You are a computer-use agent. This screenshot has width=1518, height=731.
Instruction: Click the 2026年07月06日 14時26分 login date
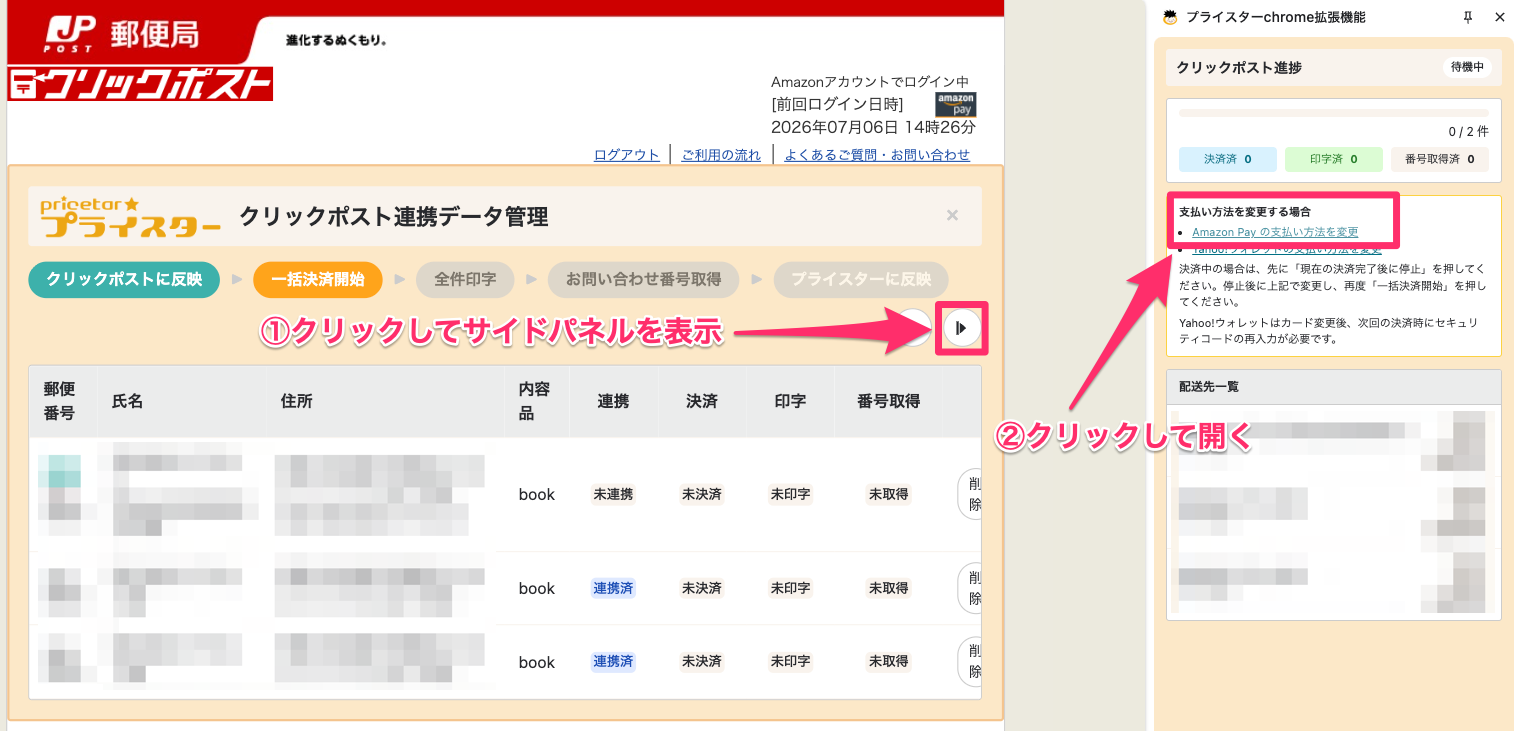click(873, 127)
